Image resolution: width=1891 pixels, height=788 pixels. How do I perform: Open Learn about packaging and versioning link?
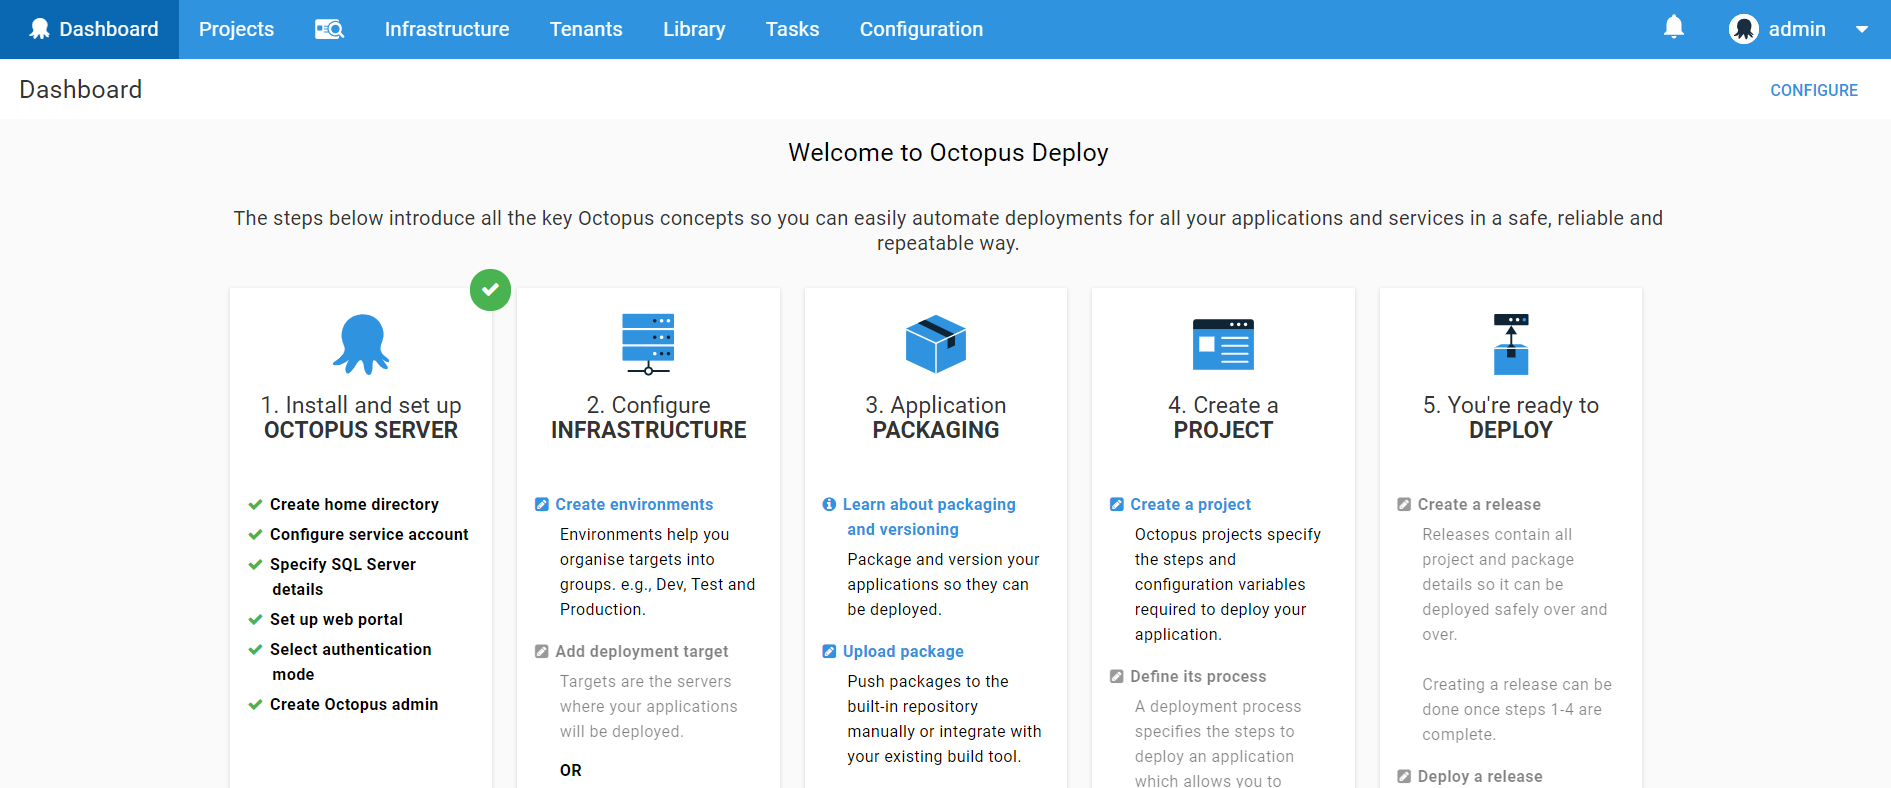pos(929,517)
